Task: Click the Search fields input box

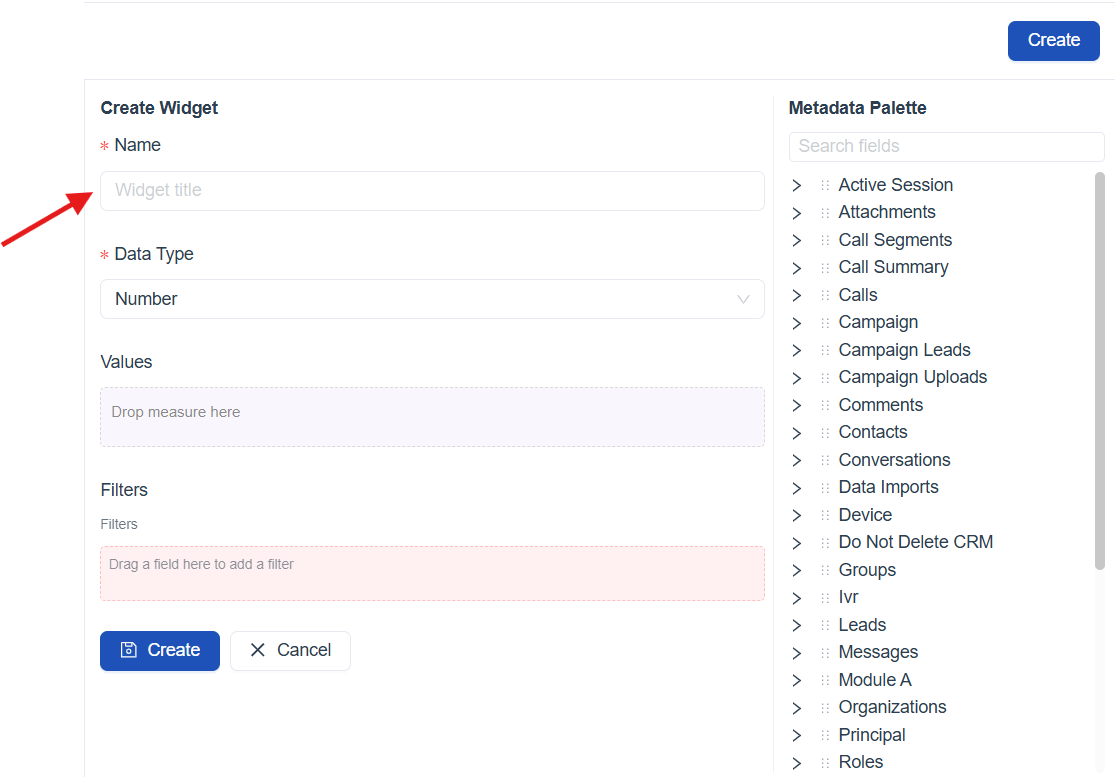Action: [946, 146]
